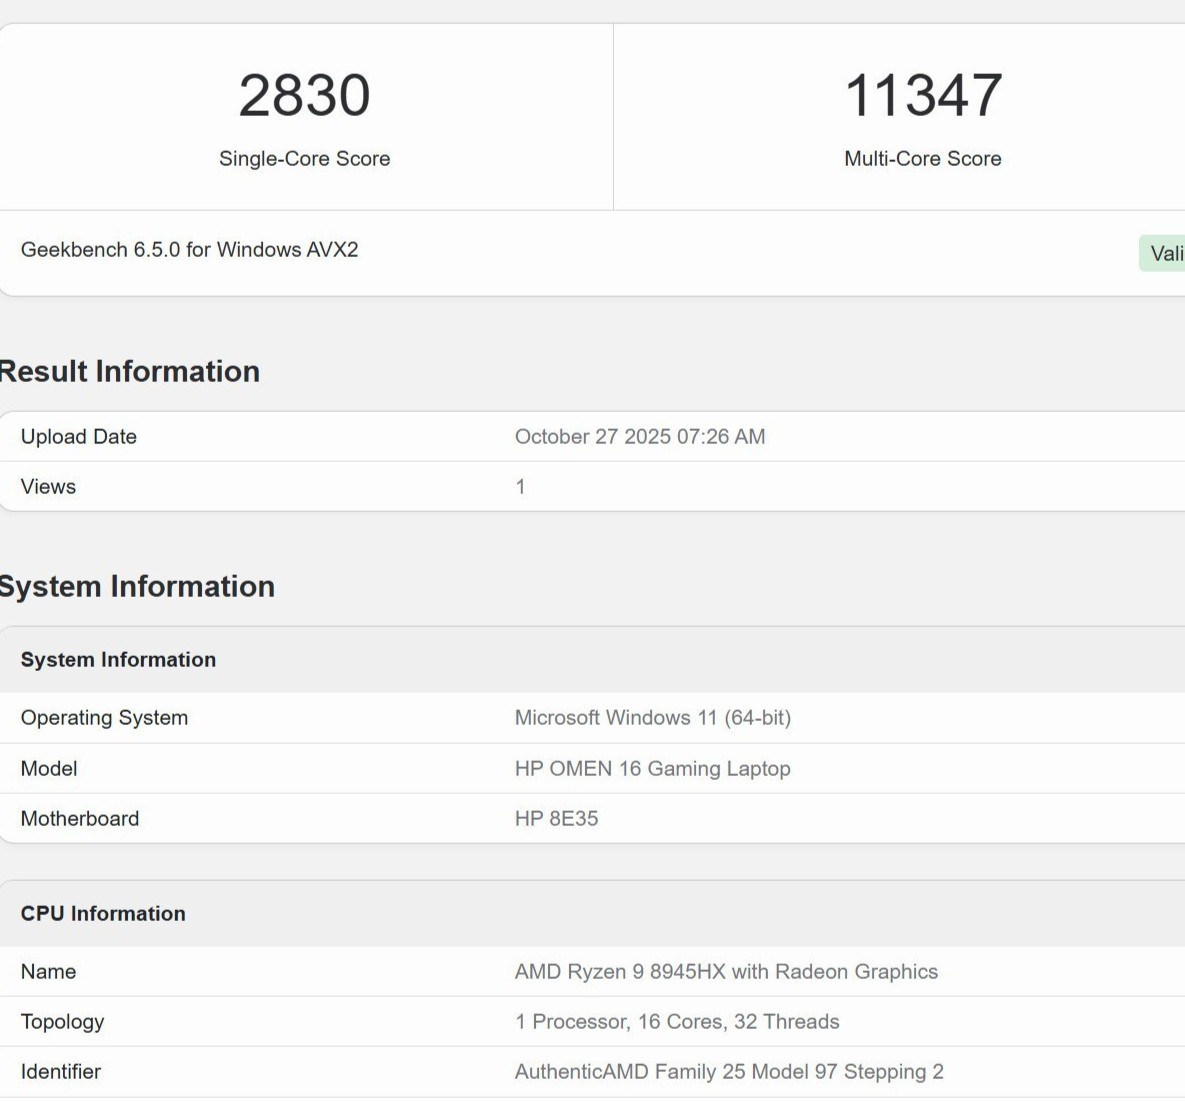Click the CPU Information table header

(103, 914)
